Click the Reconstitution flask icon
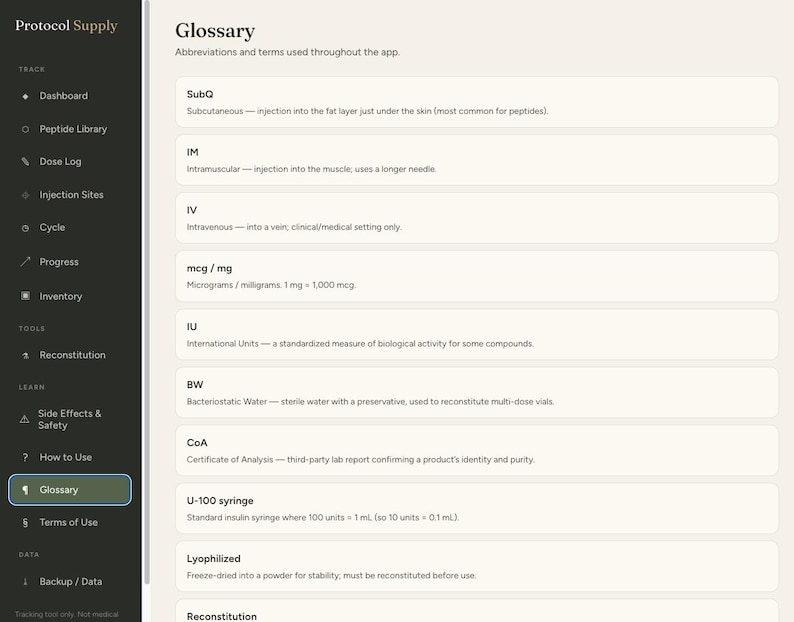Image resolution: width=794 pixels, height=622 pixels. click(x=25, y=356)
